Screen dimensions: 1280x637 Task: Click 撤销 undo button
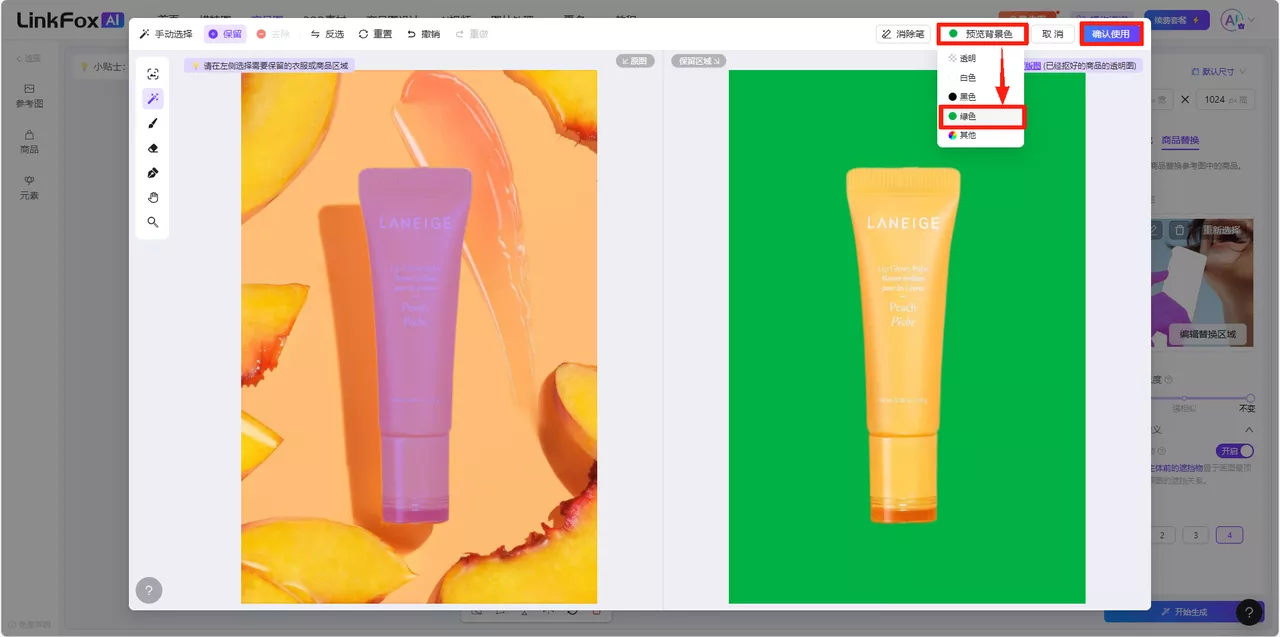(x=423, y=34)
